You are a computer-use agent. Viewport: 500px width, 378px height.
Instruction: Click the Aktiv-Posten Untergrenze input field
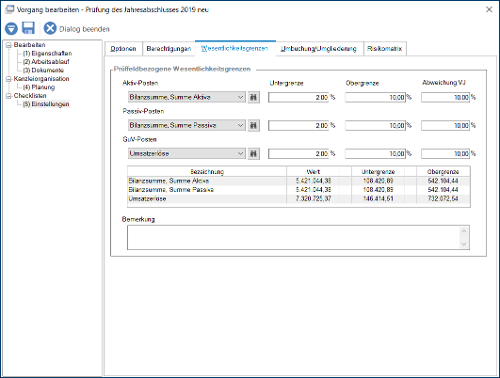tap(299, 97)
